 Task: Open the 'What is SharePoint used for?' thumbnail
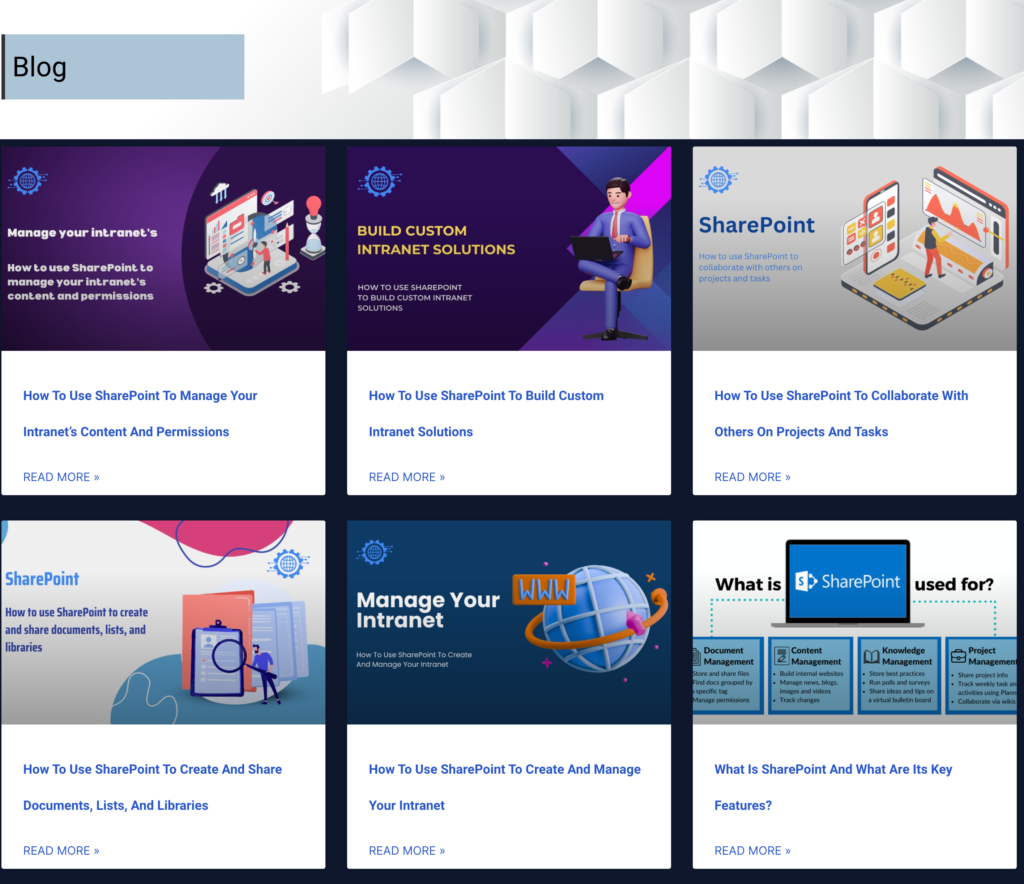(x=854, y=622)
